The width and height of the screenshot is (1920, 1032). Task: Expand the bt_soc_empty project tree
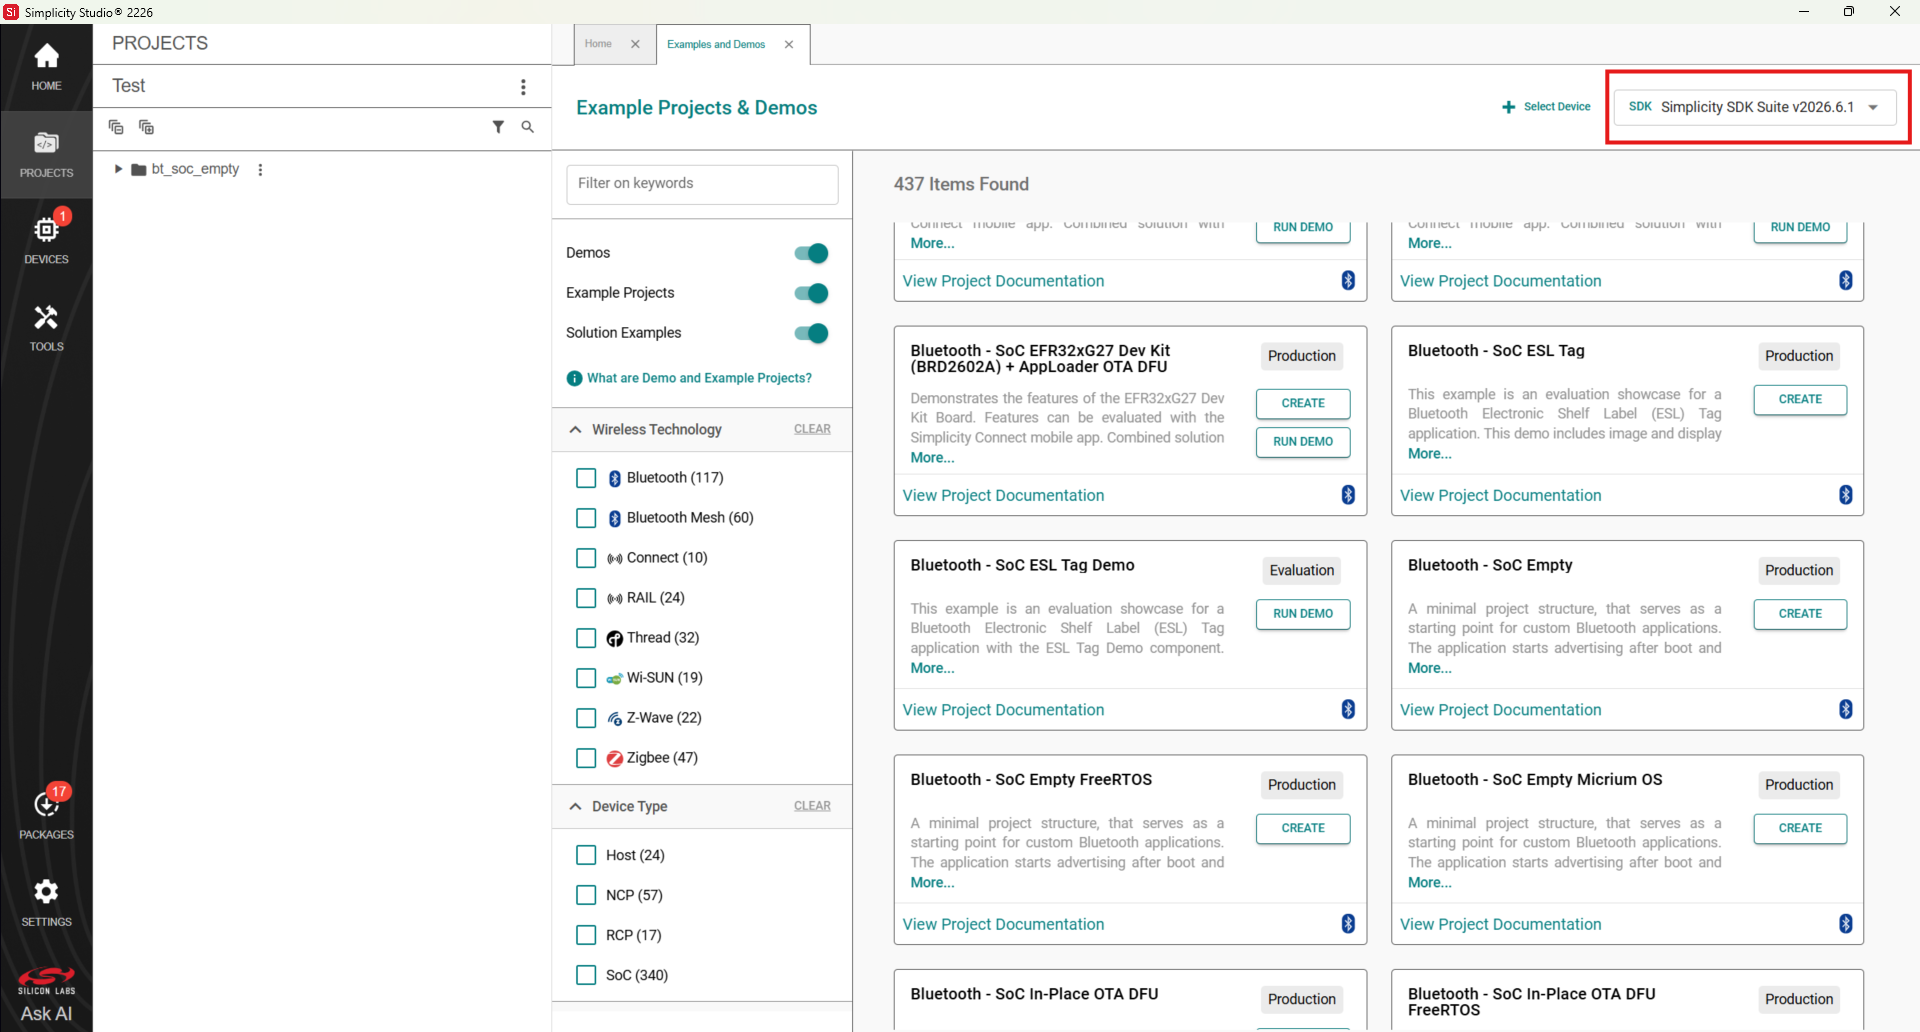point(118,169)
